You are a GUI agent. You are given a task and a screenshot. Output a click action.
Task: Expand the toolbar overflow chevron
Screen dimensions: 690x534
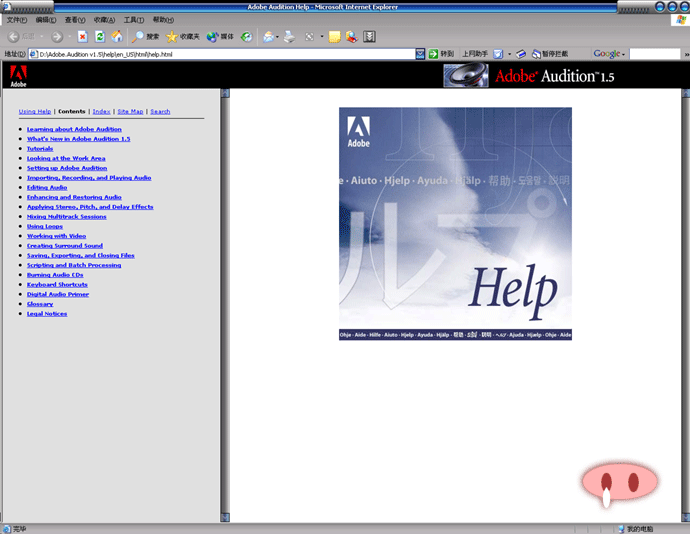(x=686, y=54)
